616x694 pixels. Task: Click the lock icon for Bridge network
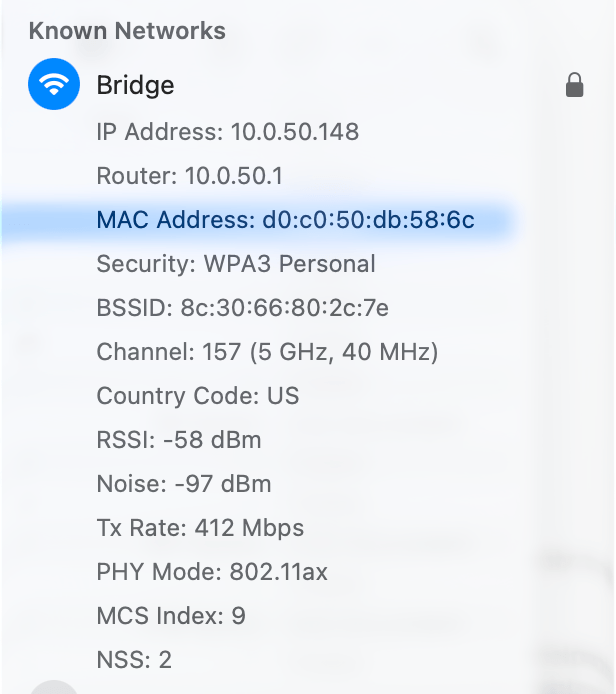[x=574, y=86]
